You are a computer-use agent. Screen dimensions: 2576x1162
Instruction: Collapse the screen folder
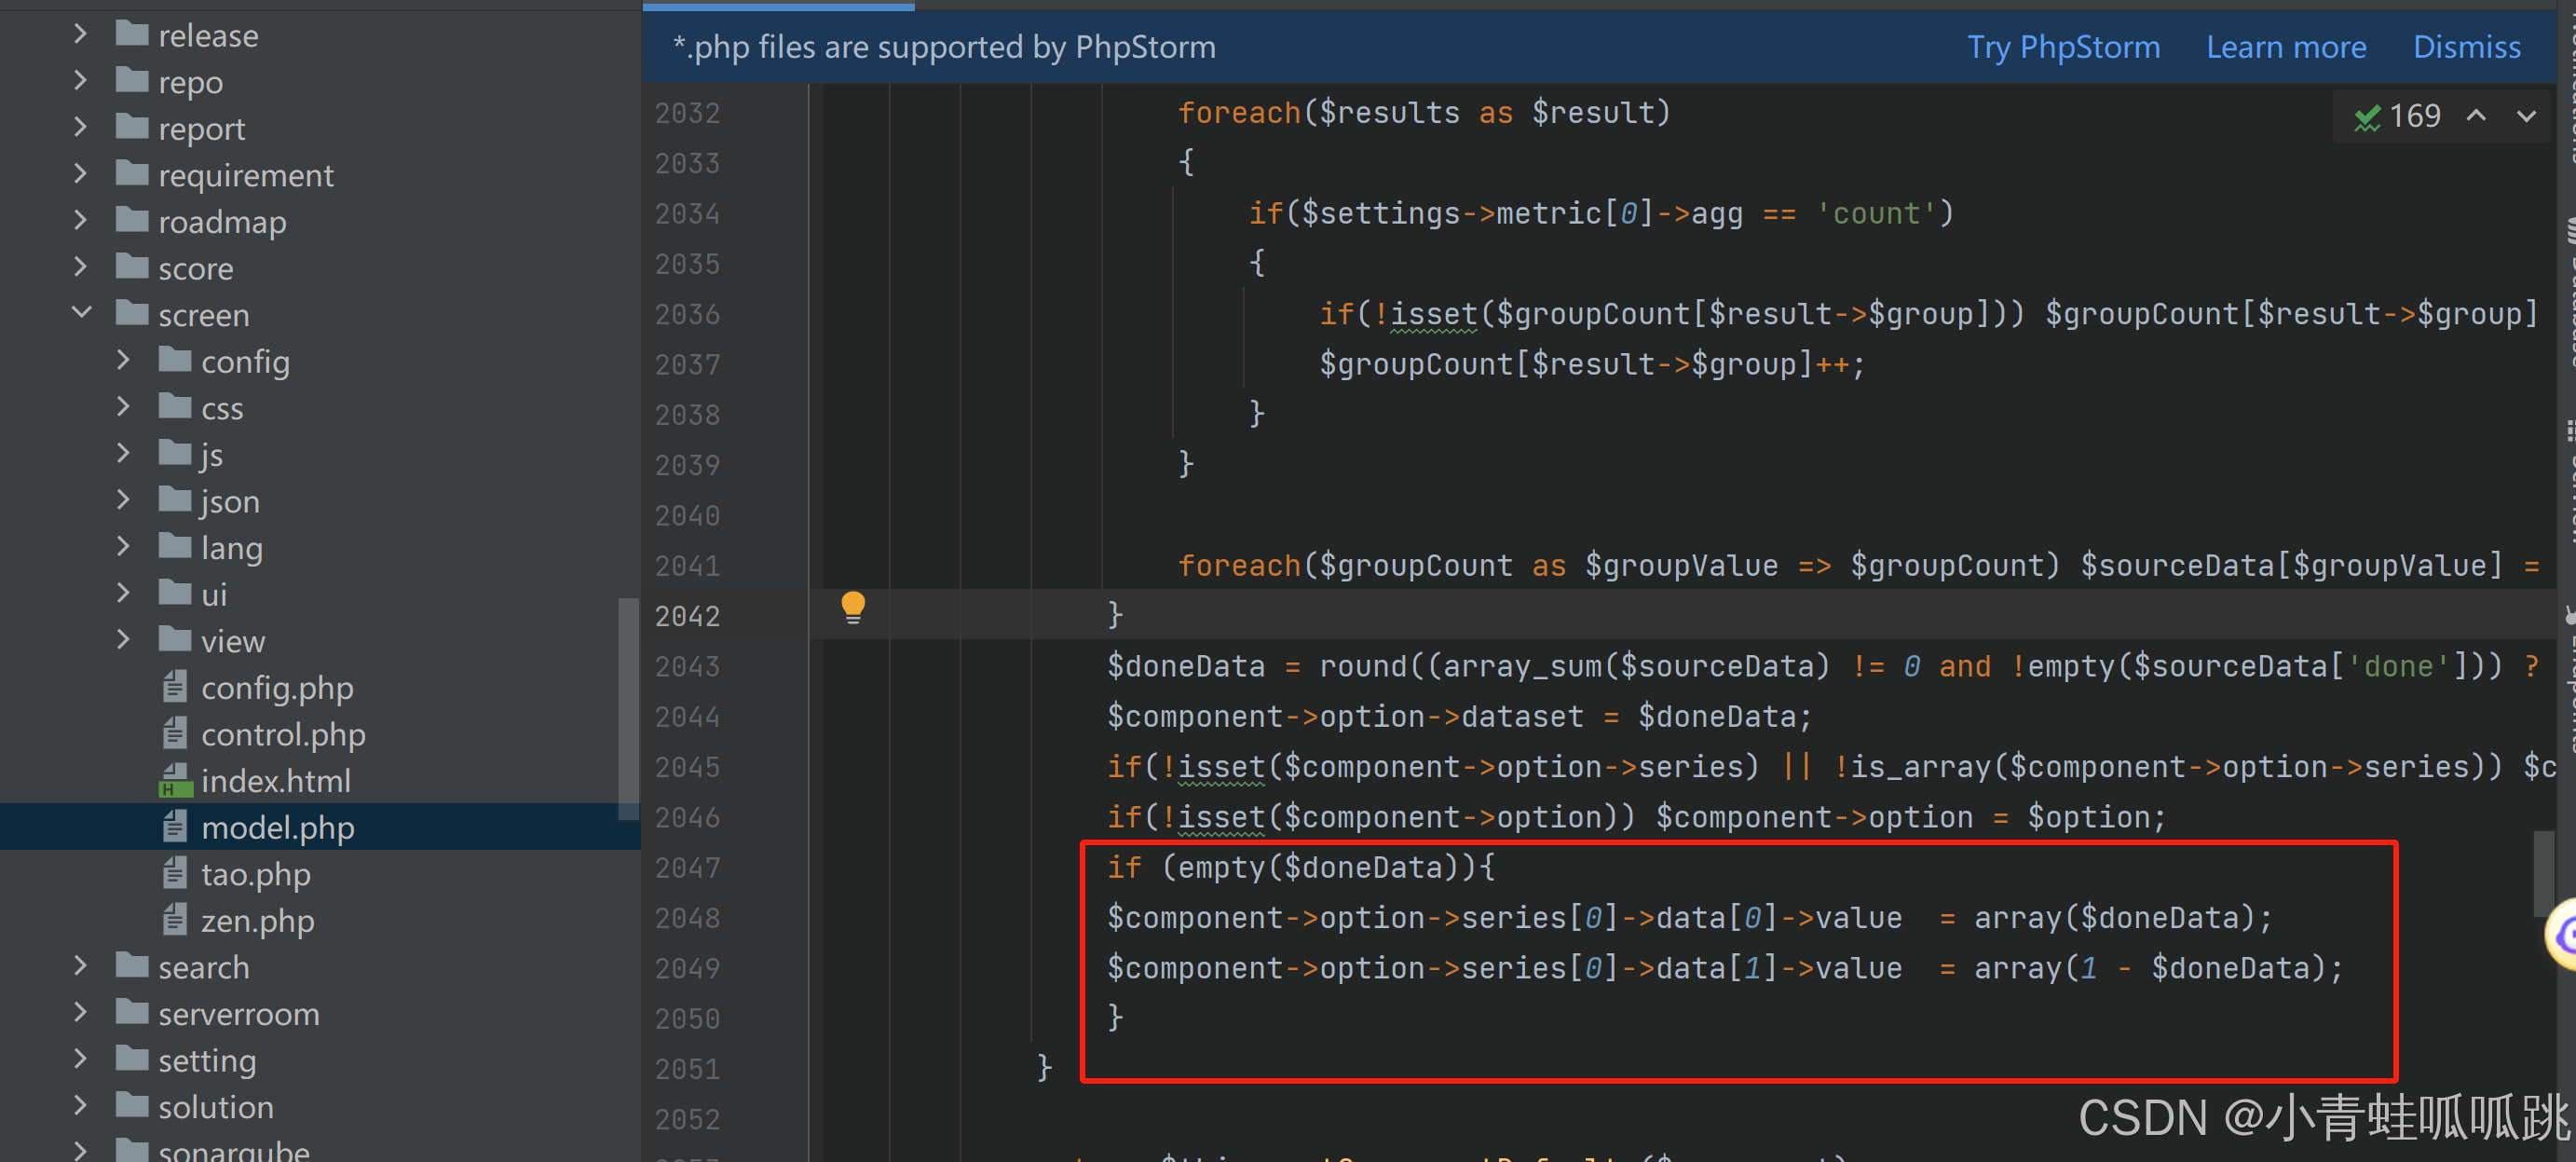tap(82, 314)
